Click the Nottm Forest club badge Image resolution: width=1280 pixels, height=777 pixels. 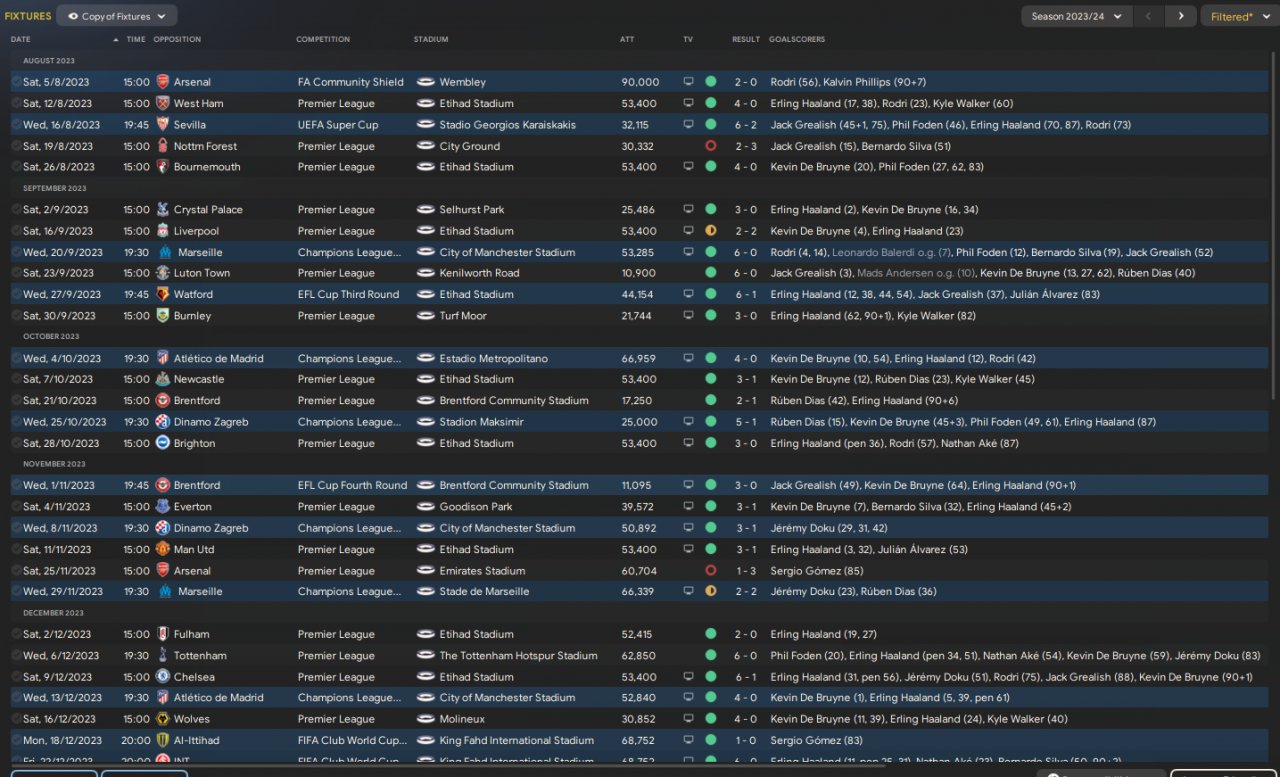point(163,146)
